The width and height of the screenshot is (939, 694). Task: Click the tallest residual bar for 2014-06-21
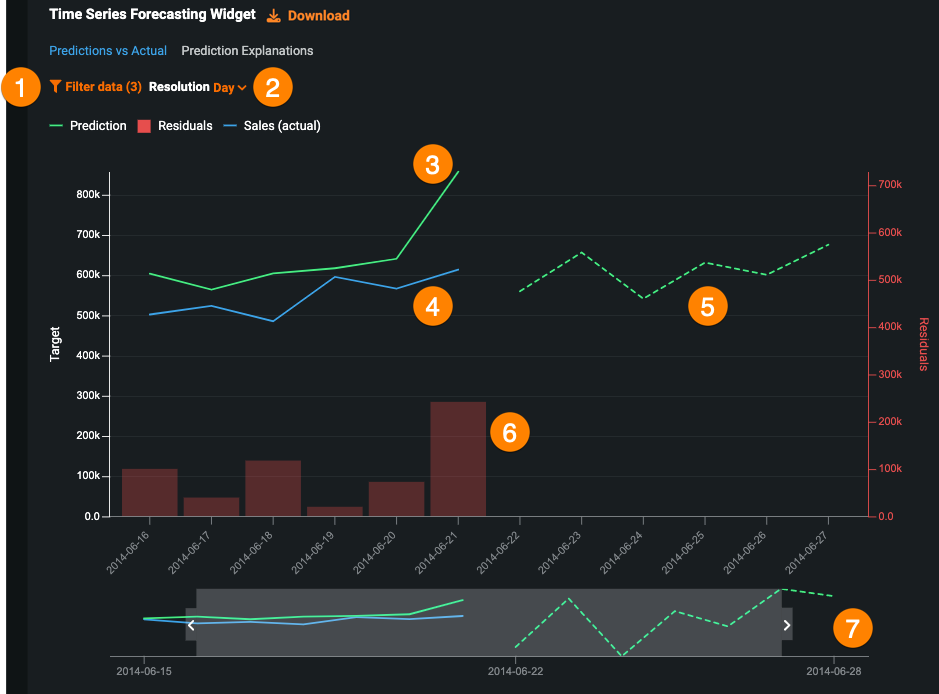458,459
